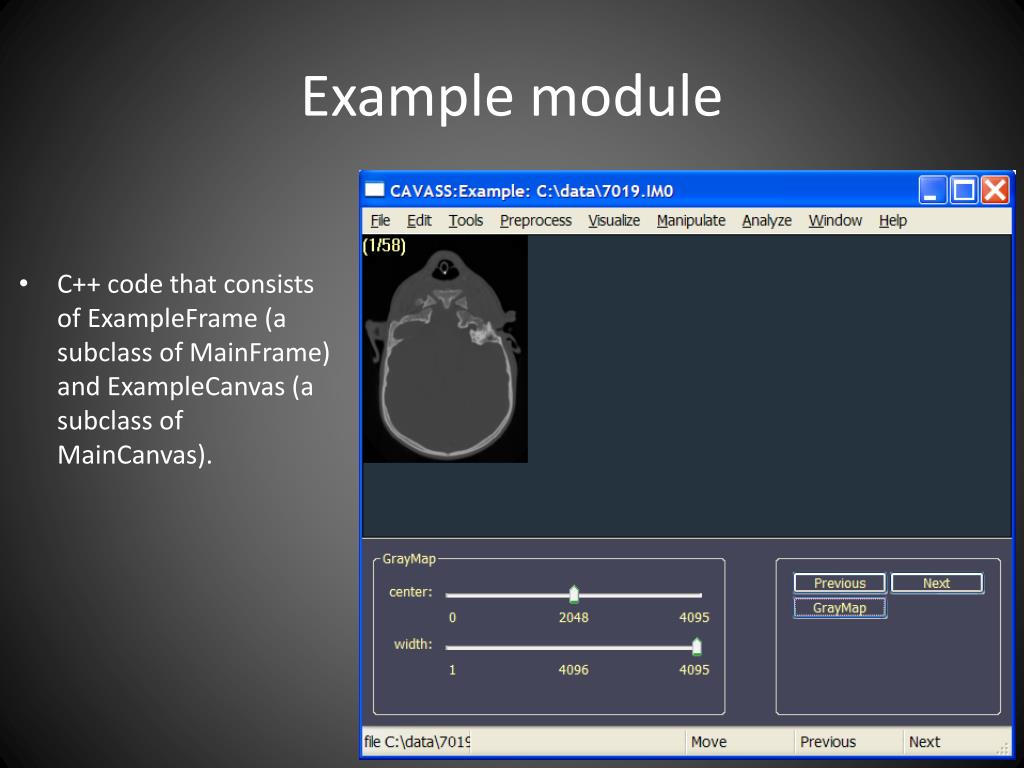Open the Tools menu
Screen dimensions: 1024x768
[x=466, y=221]
